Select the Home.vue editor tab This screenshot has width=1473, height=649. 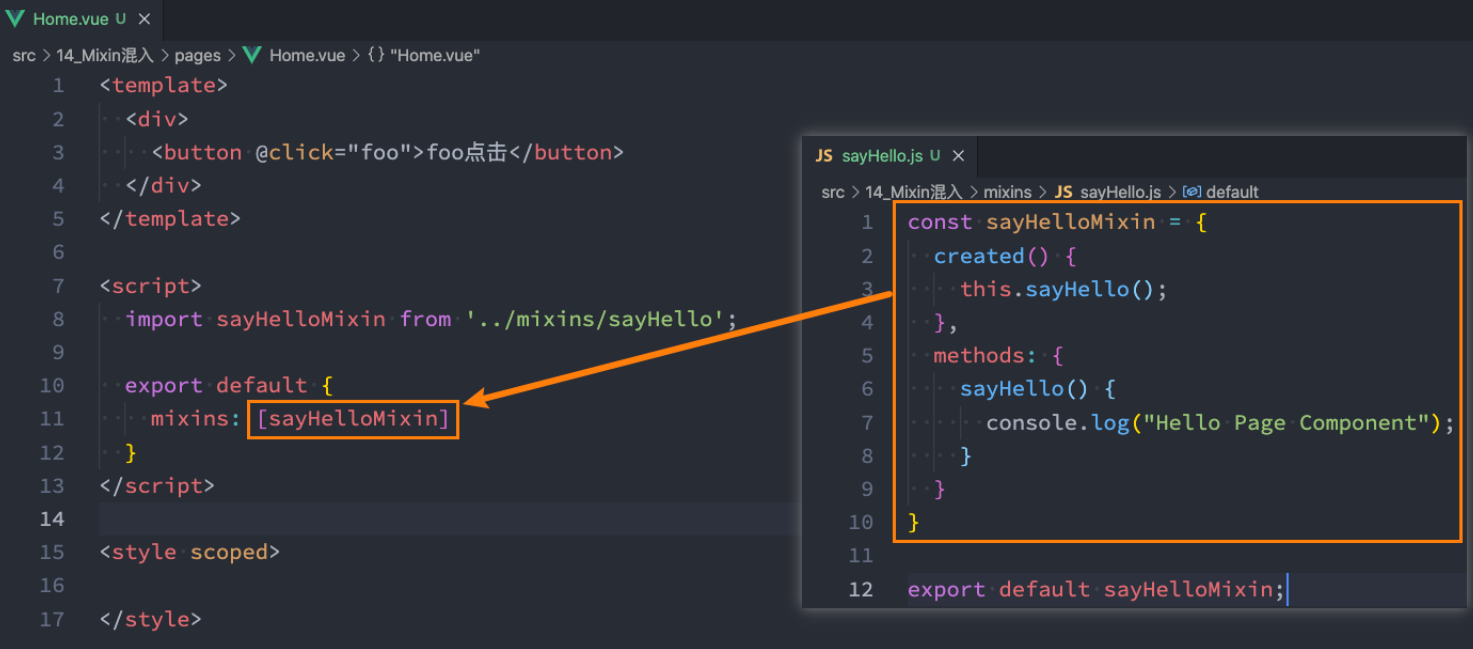pyautogui.click(x=79, y=19)
